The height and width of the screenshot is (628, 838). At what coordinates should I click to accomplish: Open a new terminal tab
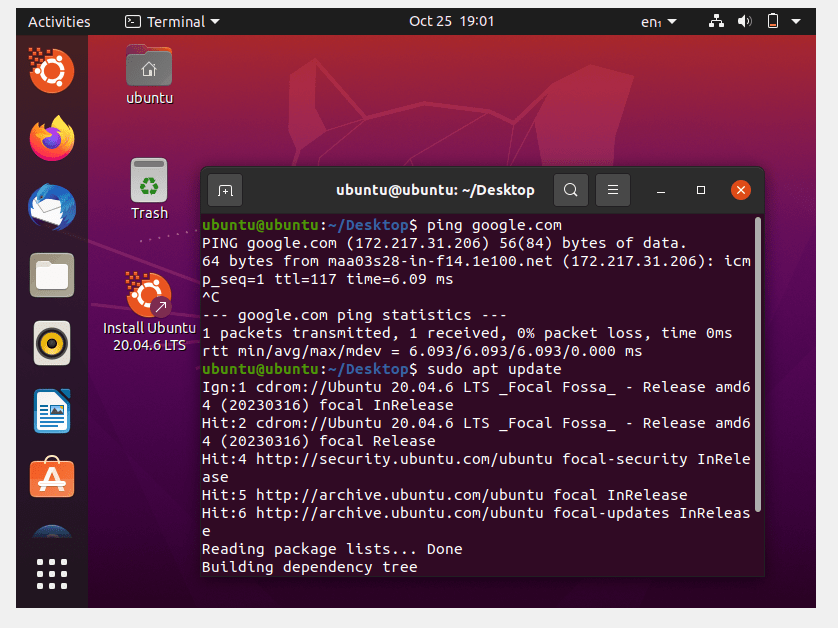225,190
